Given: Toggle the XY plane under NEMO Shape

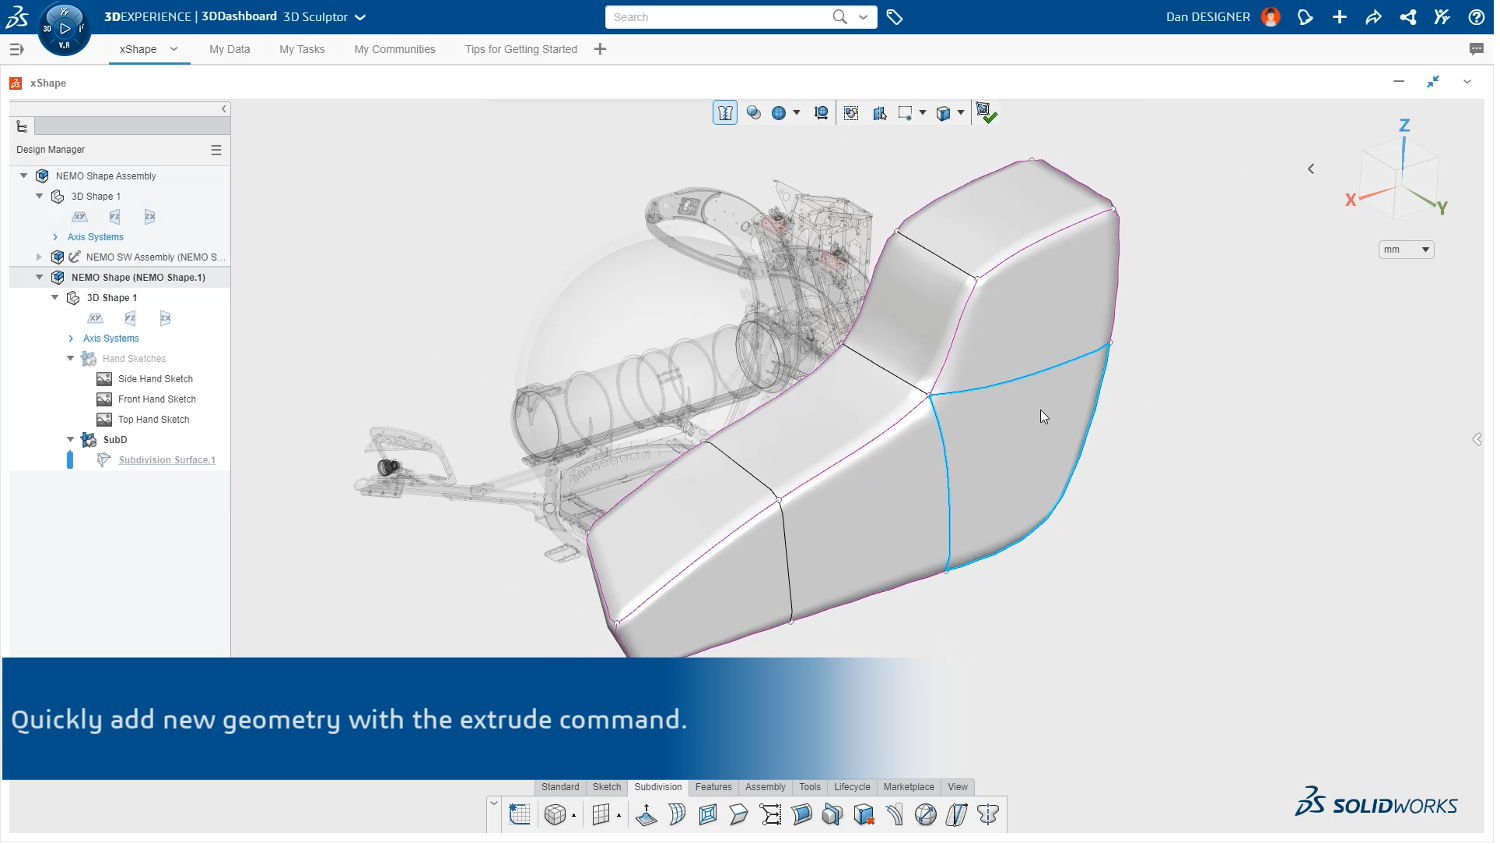Looking at the screenshot, I should [x=95, y=319].
